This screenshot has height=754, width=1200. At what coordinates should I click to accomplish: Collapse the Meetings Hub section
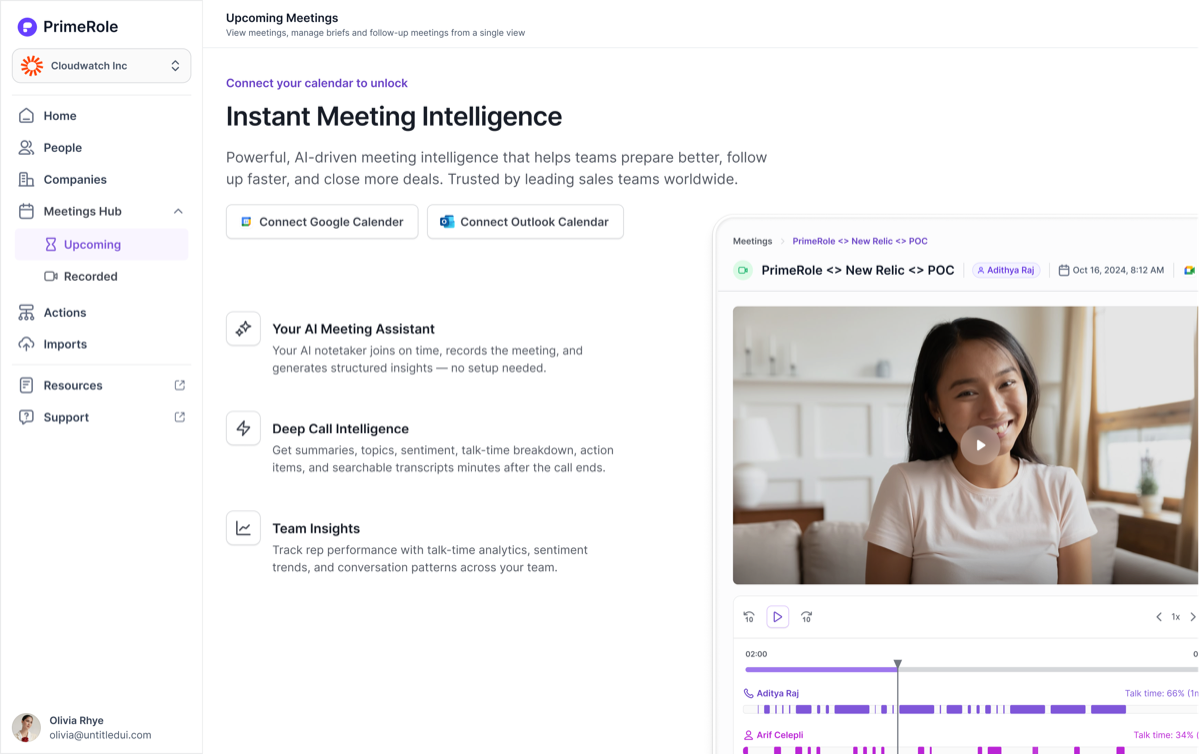(178, 212)
